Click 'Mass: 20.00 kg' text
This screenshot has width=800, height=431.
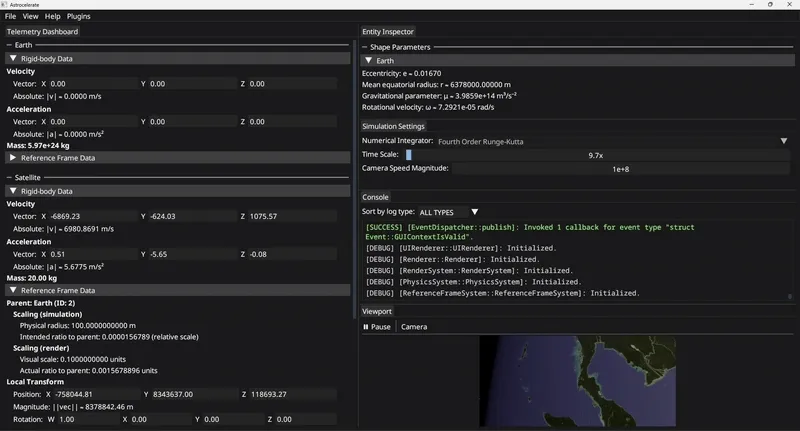click(x=32, y=278)
